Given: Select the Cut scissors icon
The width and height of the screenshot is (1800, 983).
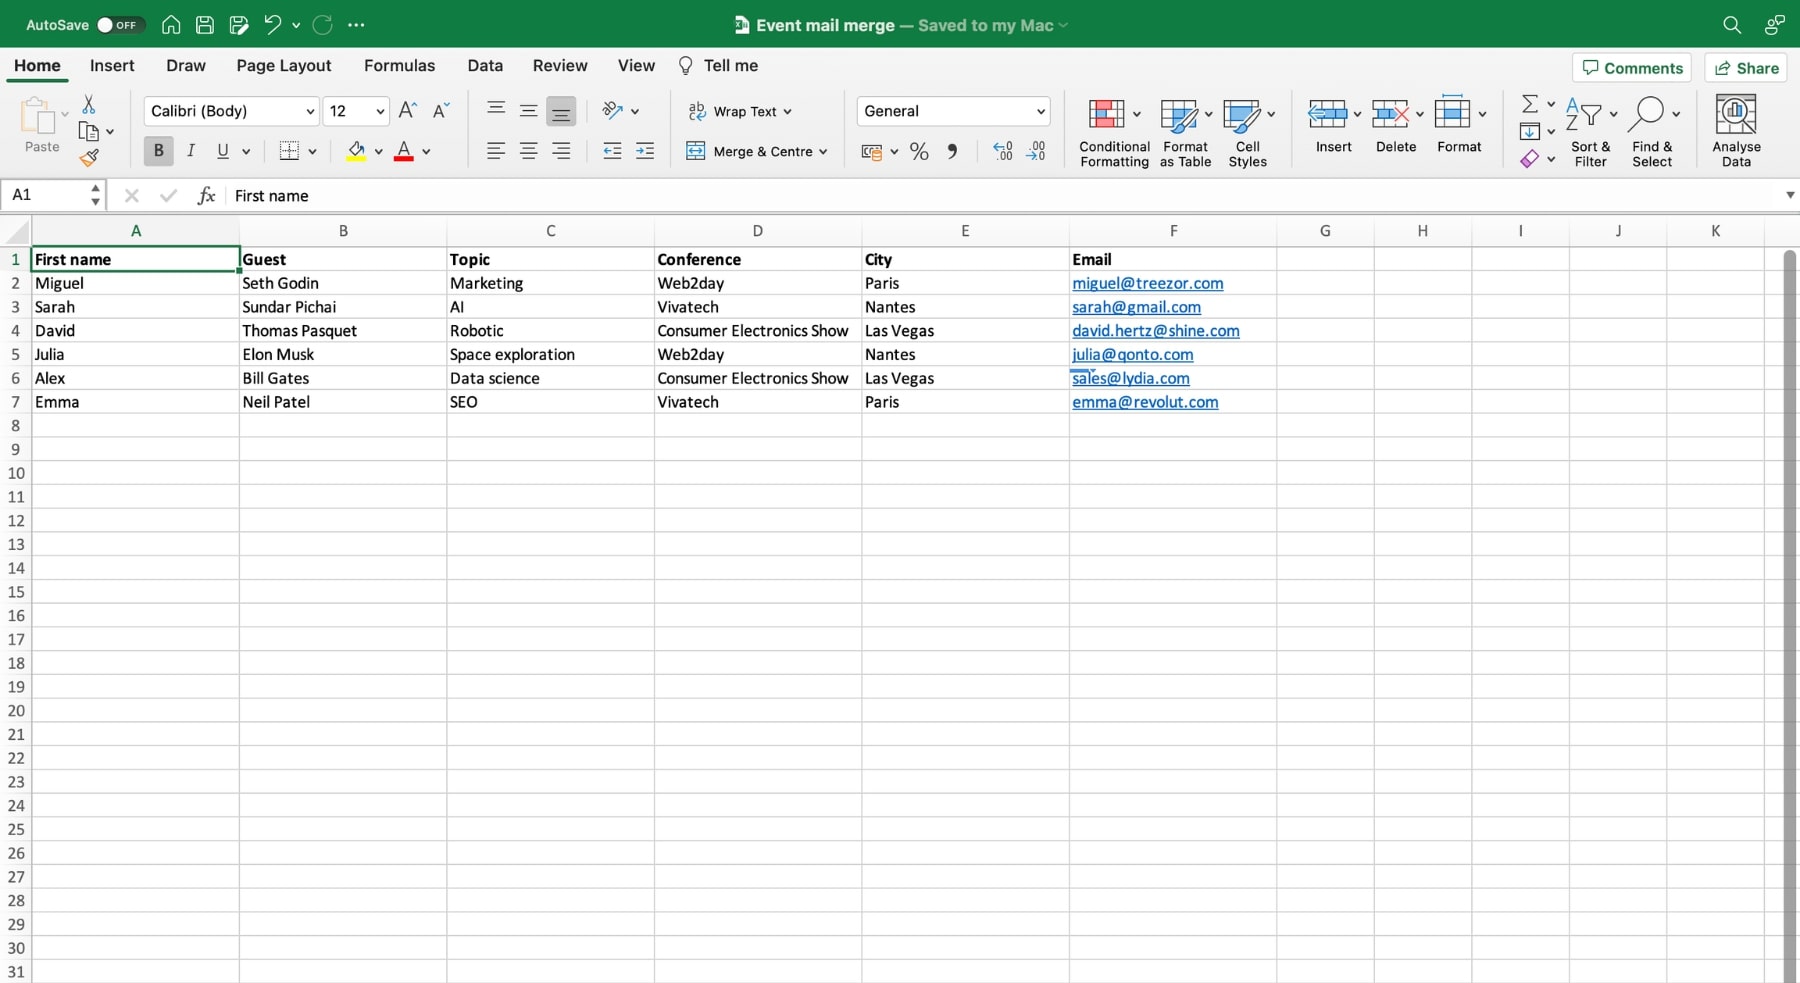Looking at the screenshot, I should pyautogui.click(x=89, y=104).
